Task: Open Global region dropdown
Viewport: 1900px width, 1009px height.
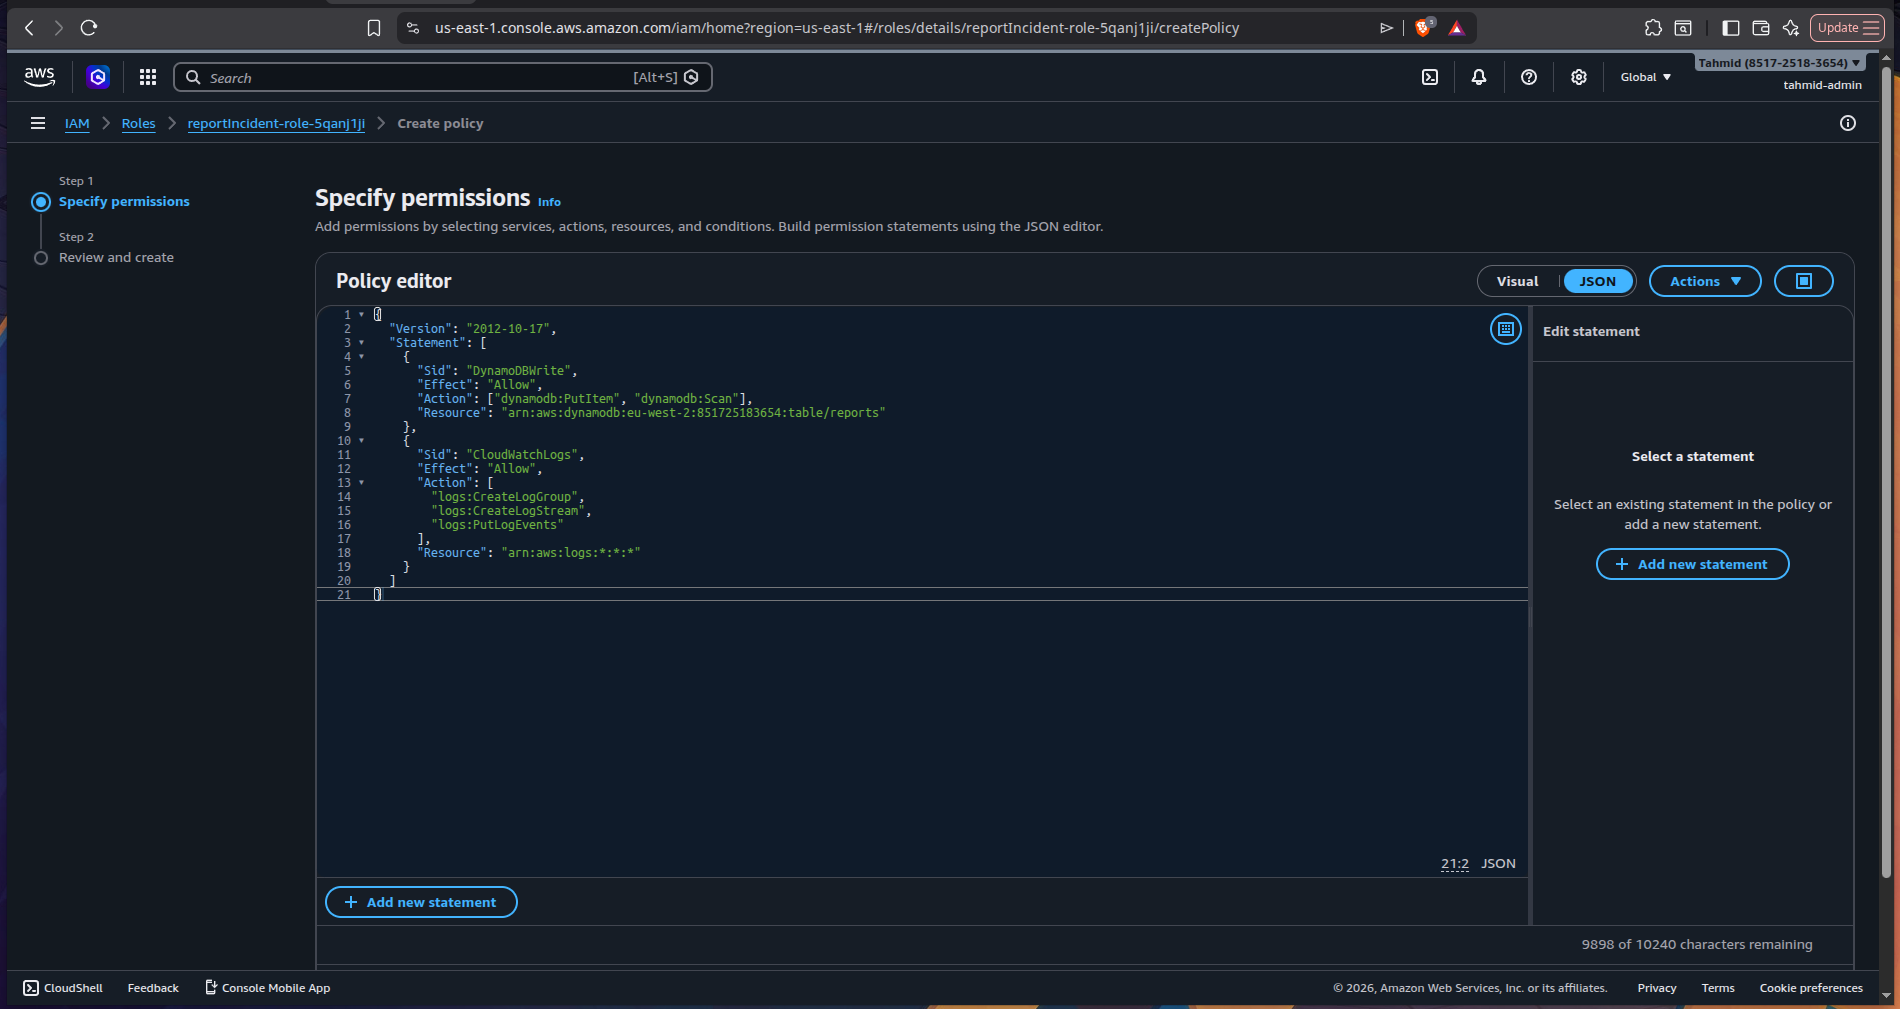Action: click(x=1646, y=77)
